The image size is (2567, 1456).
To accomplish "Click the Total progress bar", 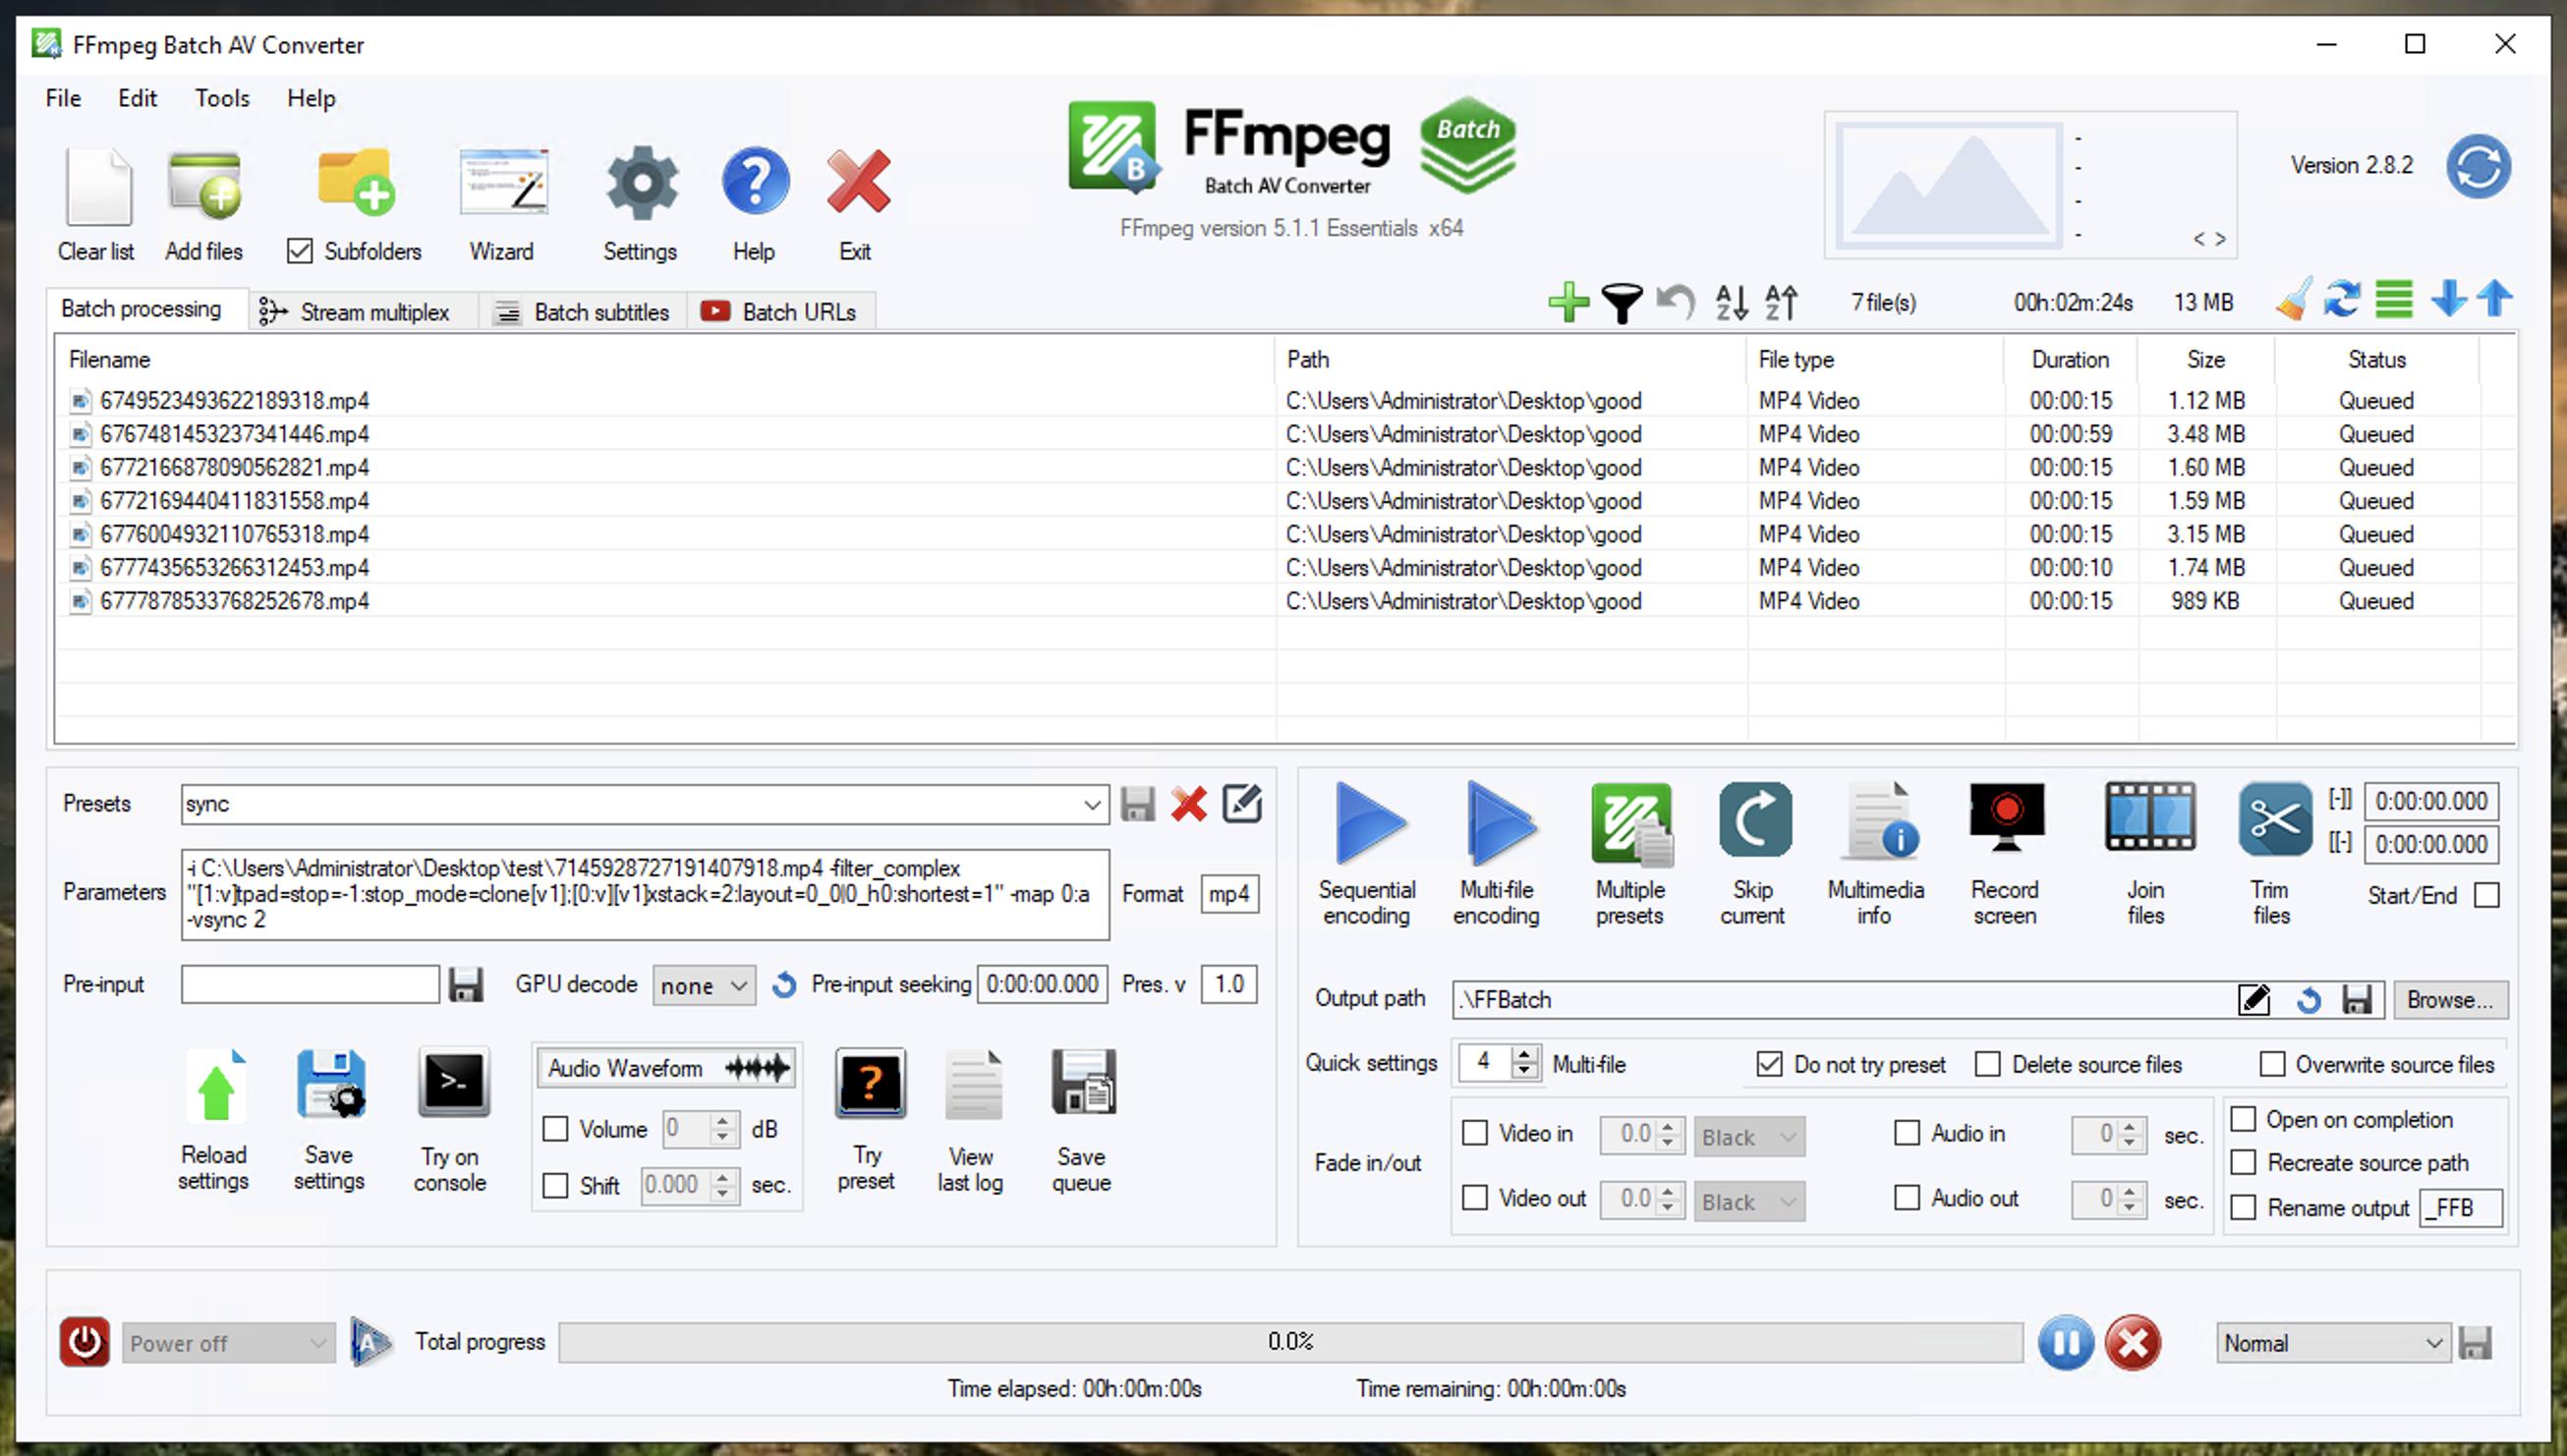I will (1290, 1342).
